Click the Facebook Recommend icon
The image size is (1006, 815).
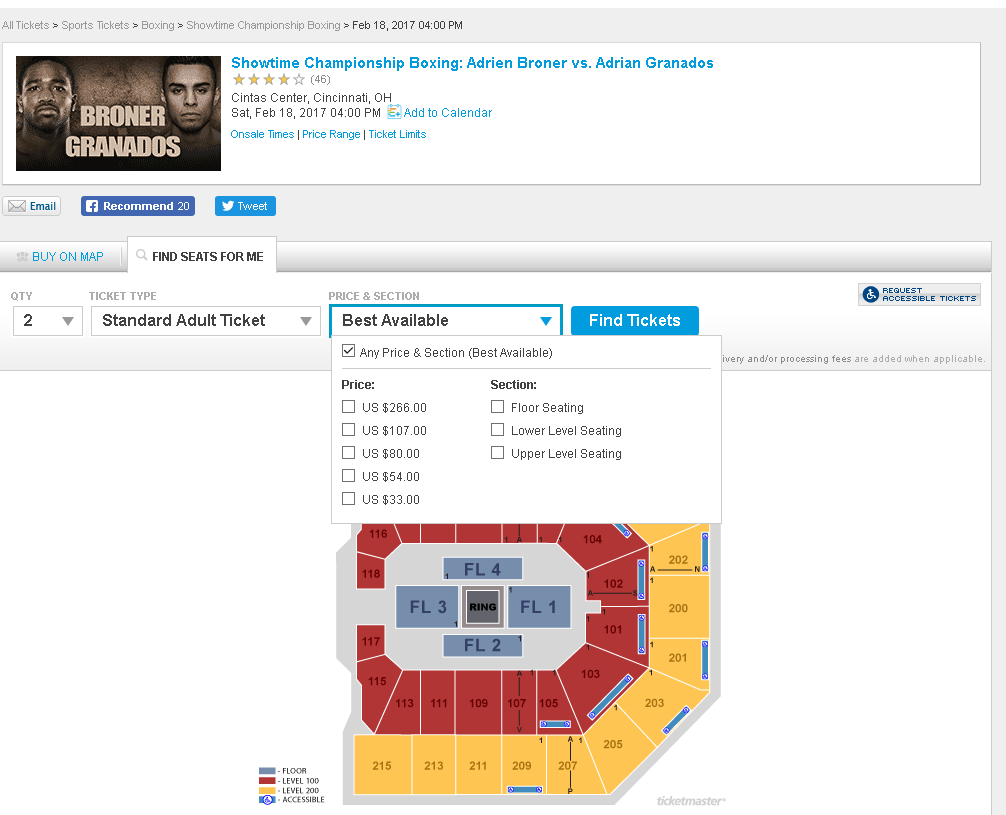[91, 207]
